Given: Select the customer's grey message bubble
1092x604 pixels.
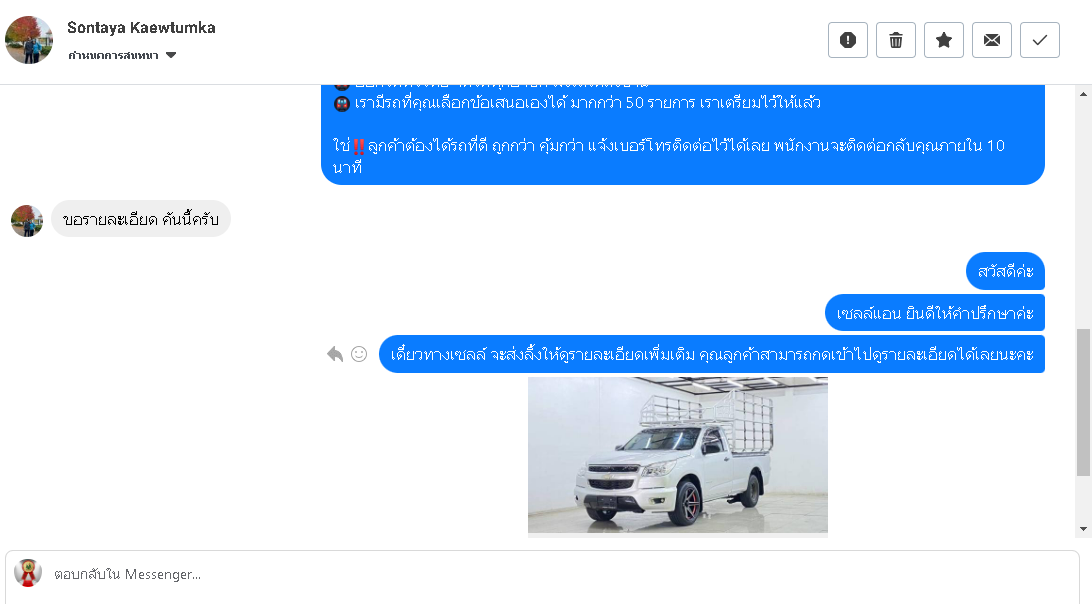Looking at the screenshot, I should pos(141,219).
